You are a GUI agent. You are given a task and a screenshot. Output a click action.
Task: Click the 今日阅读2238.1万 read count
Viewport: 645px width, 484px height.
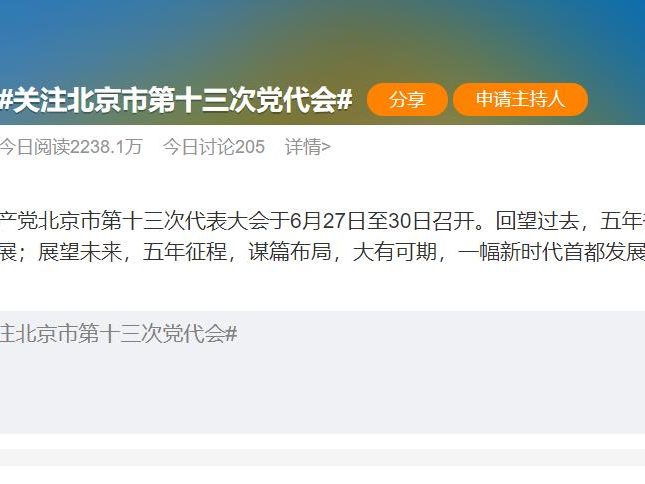click(71, 147)
